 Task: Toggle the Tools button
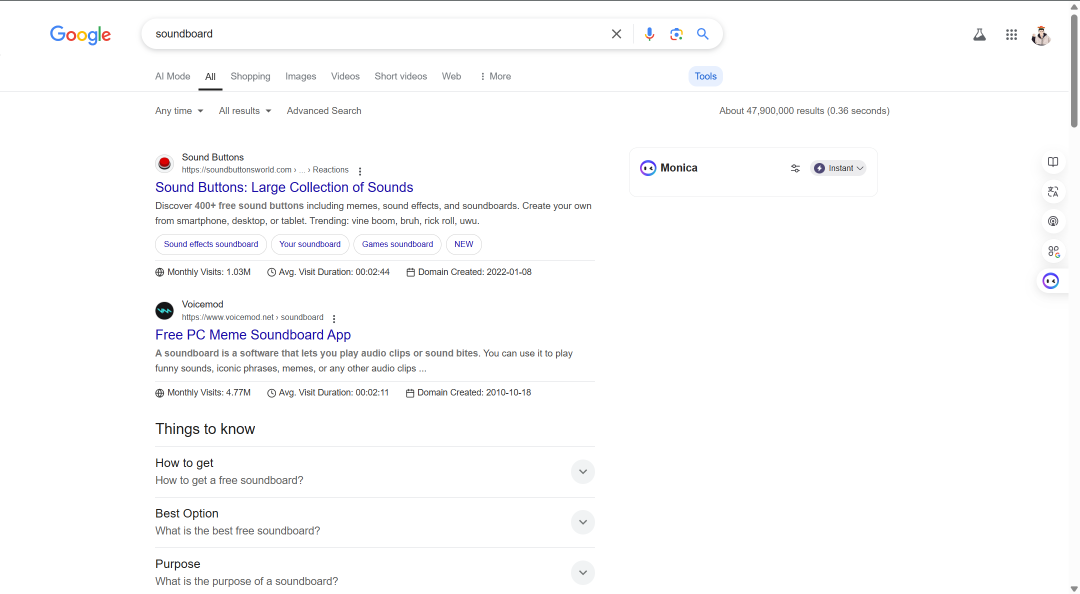[705, 76]
